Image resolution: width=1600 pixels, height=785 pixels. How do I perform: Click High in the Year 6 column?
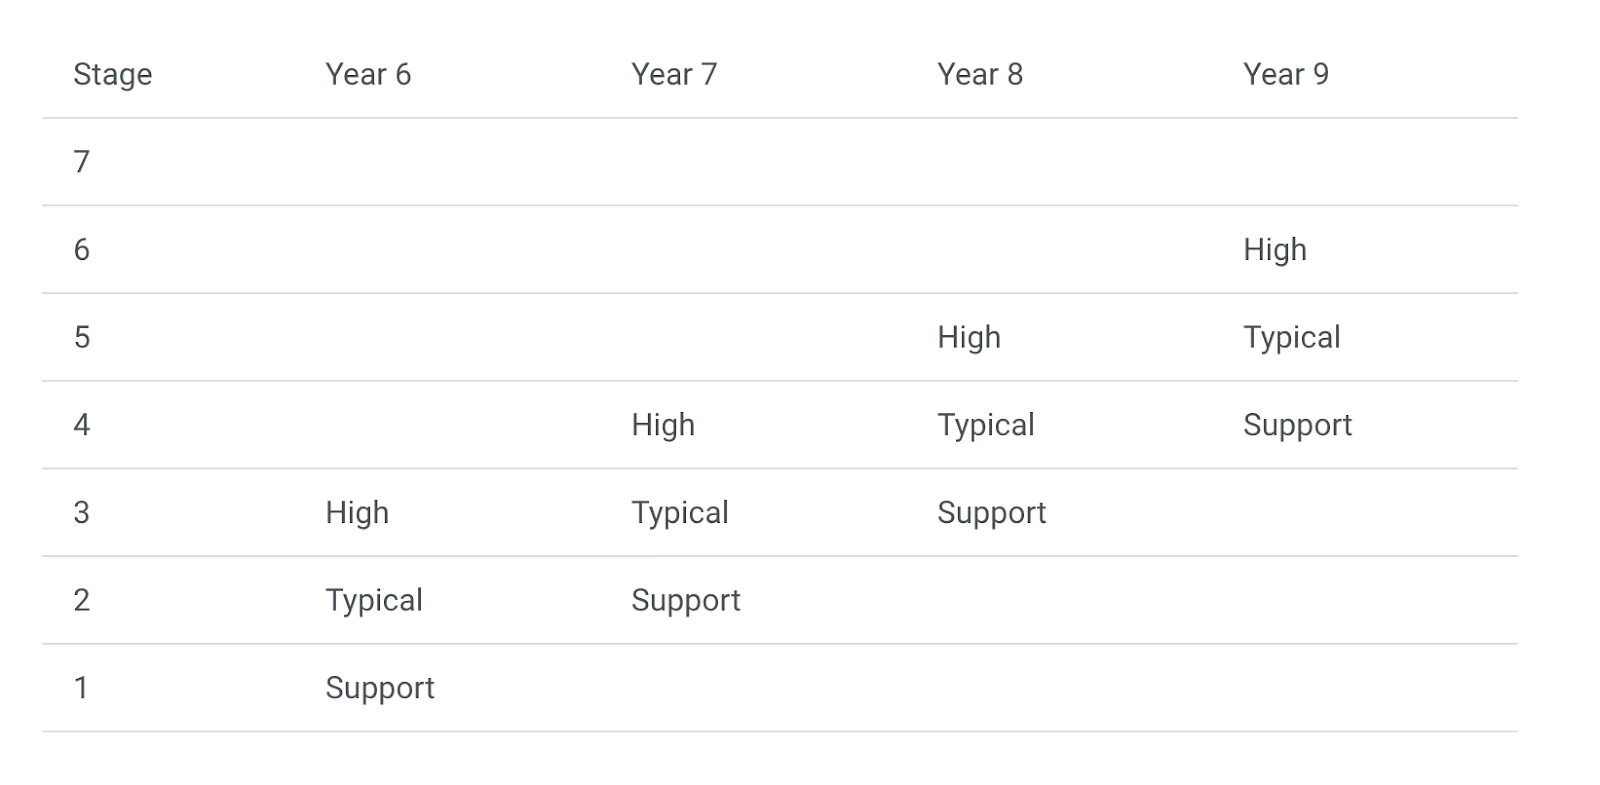(x=357, y=513)
